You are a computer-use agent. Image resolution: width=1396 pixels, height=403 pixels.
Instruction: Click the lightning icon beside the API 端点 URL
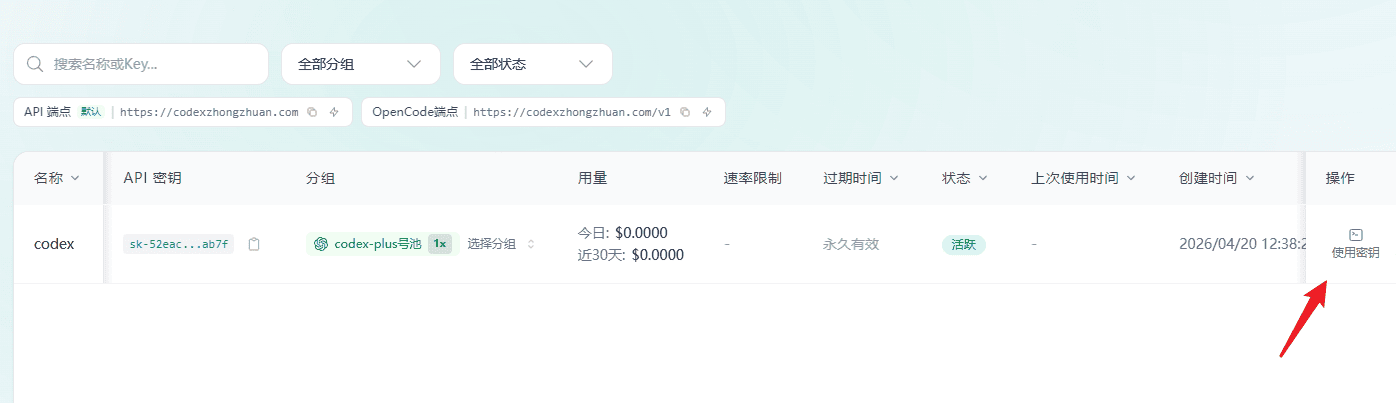[334, 112]
